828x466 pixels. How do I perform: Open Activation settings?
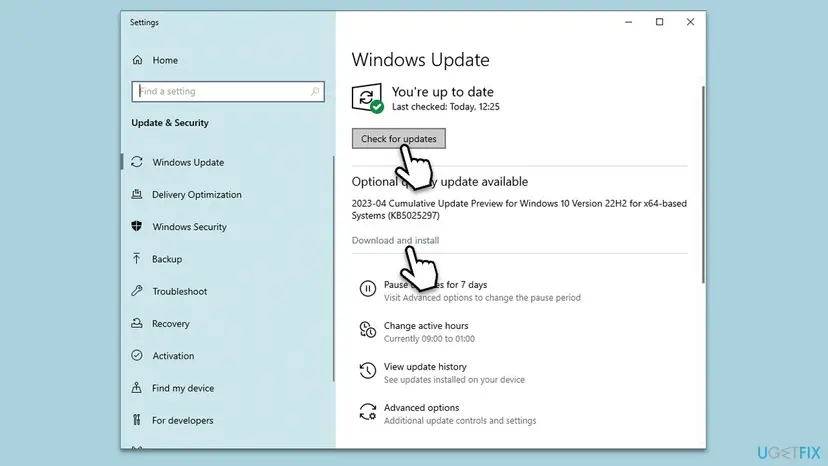[x=173, y=356]
